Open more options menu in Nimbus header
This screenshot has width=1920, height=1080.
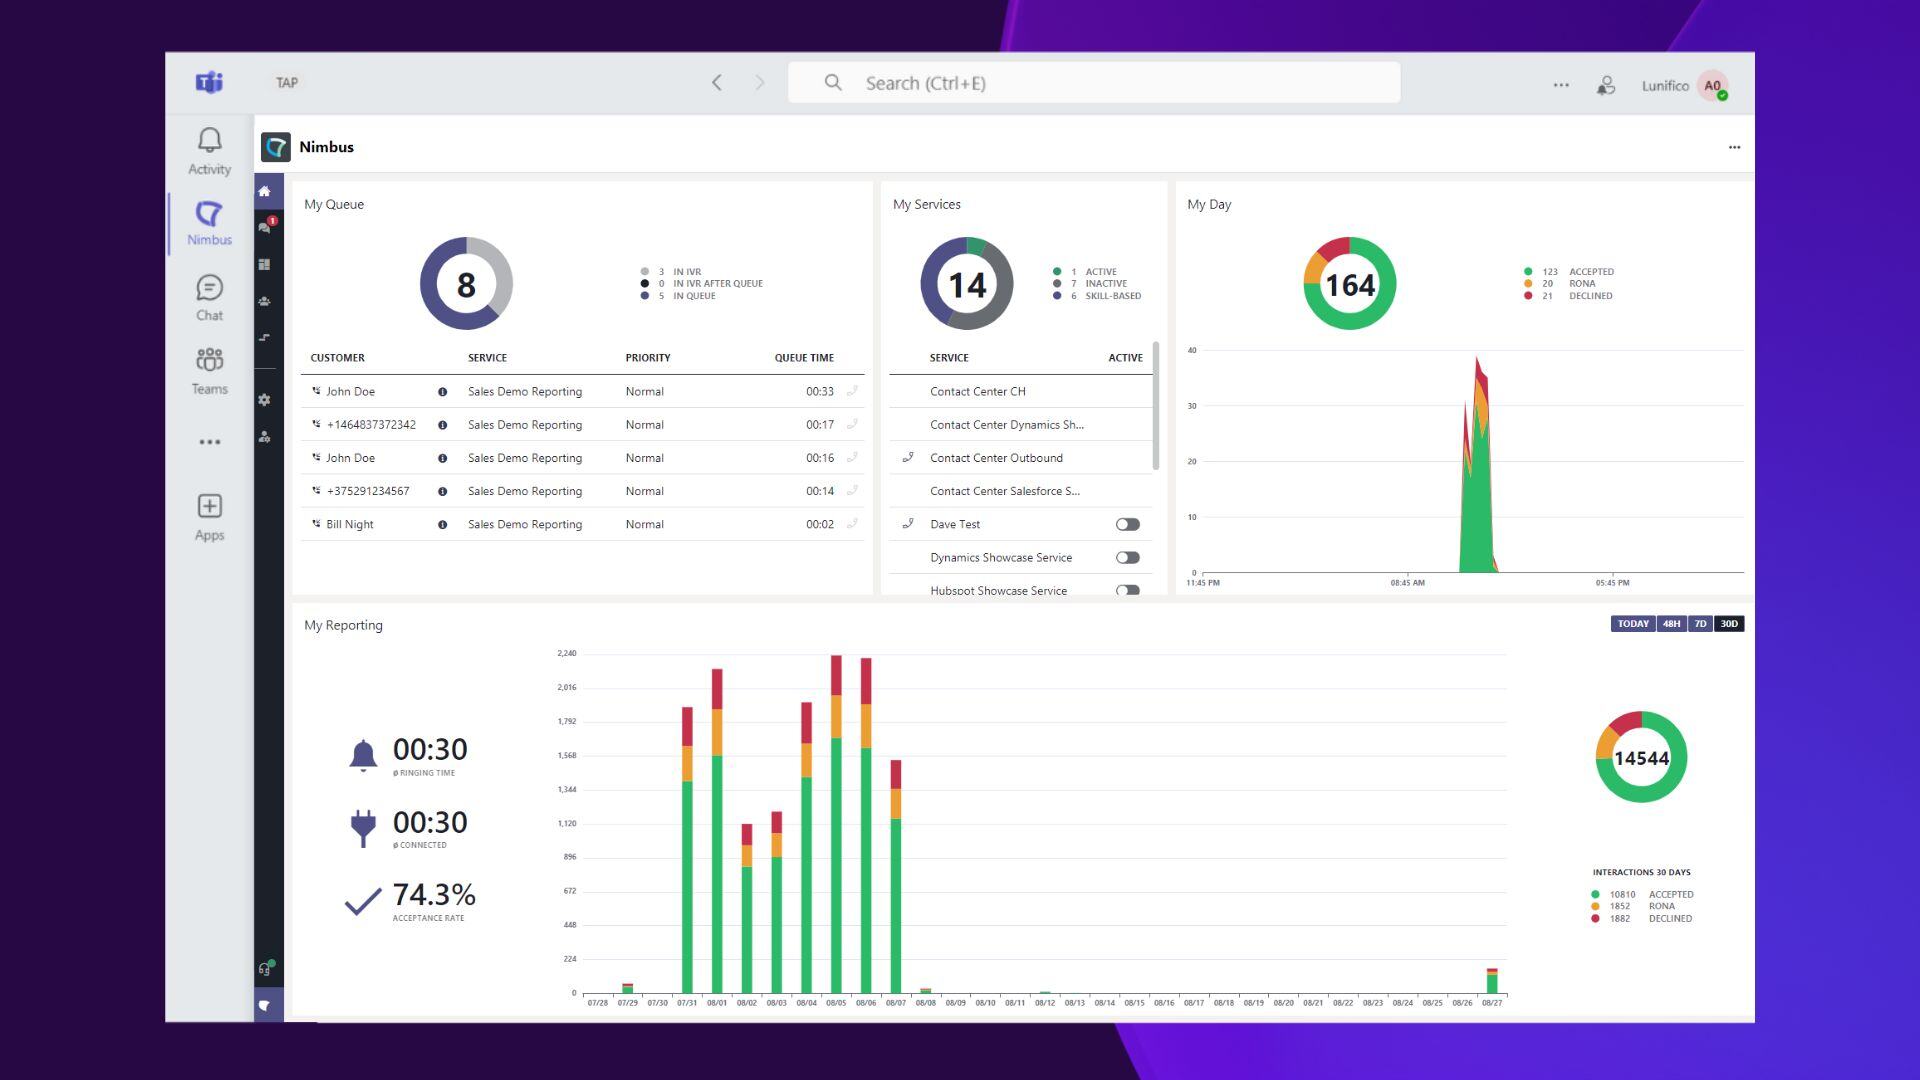[1735, 146]
